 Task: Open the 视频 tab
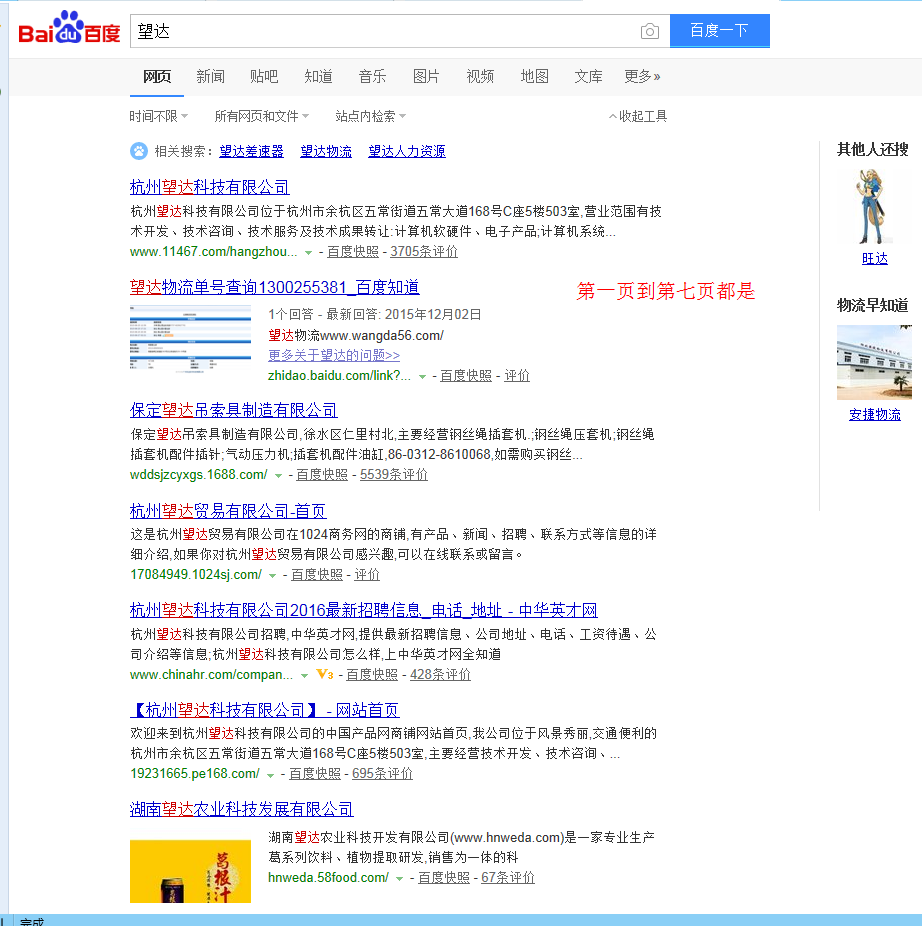click(480, 77)
